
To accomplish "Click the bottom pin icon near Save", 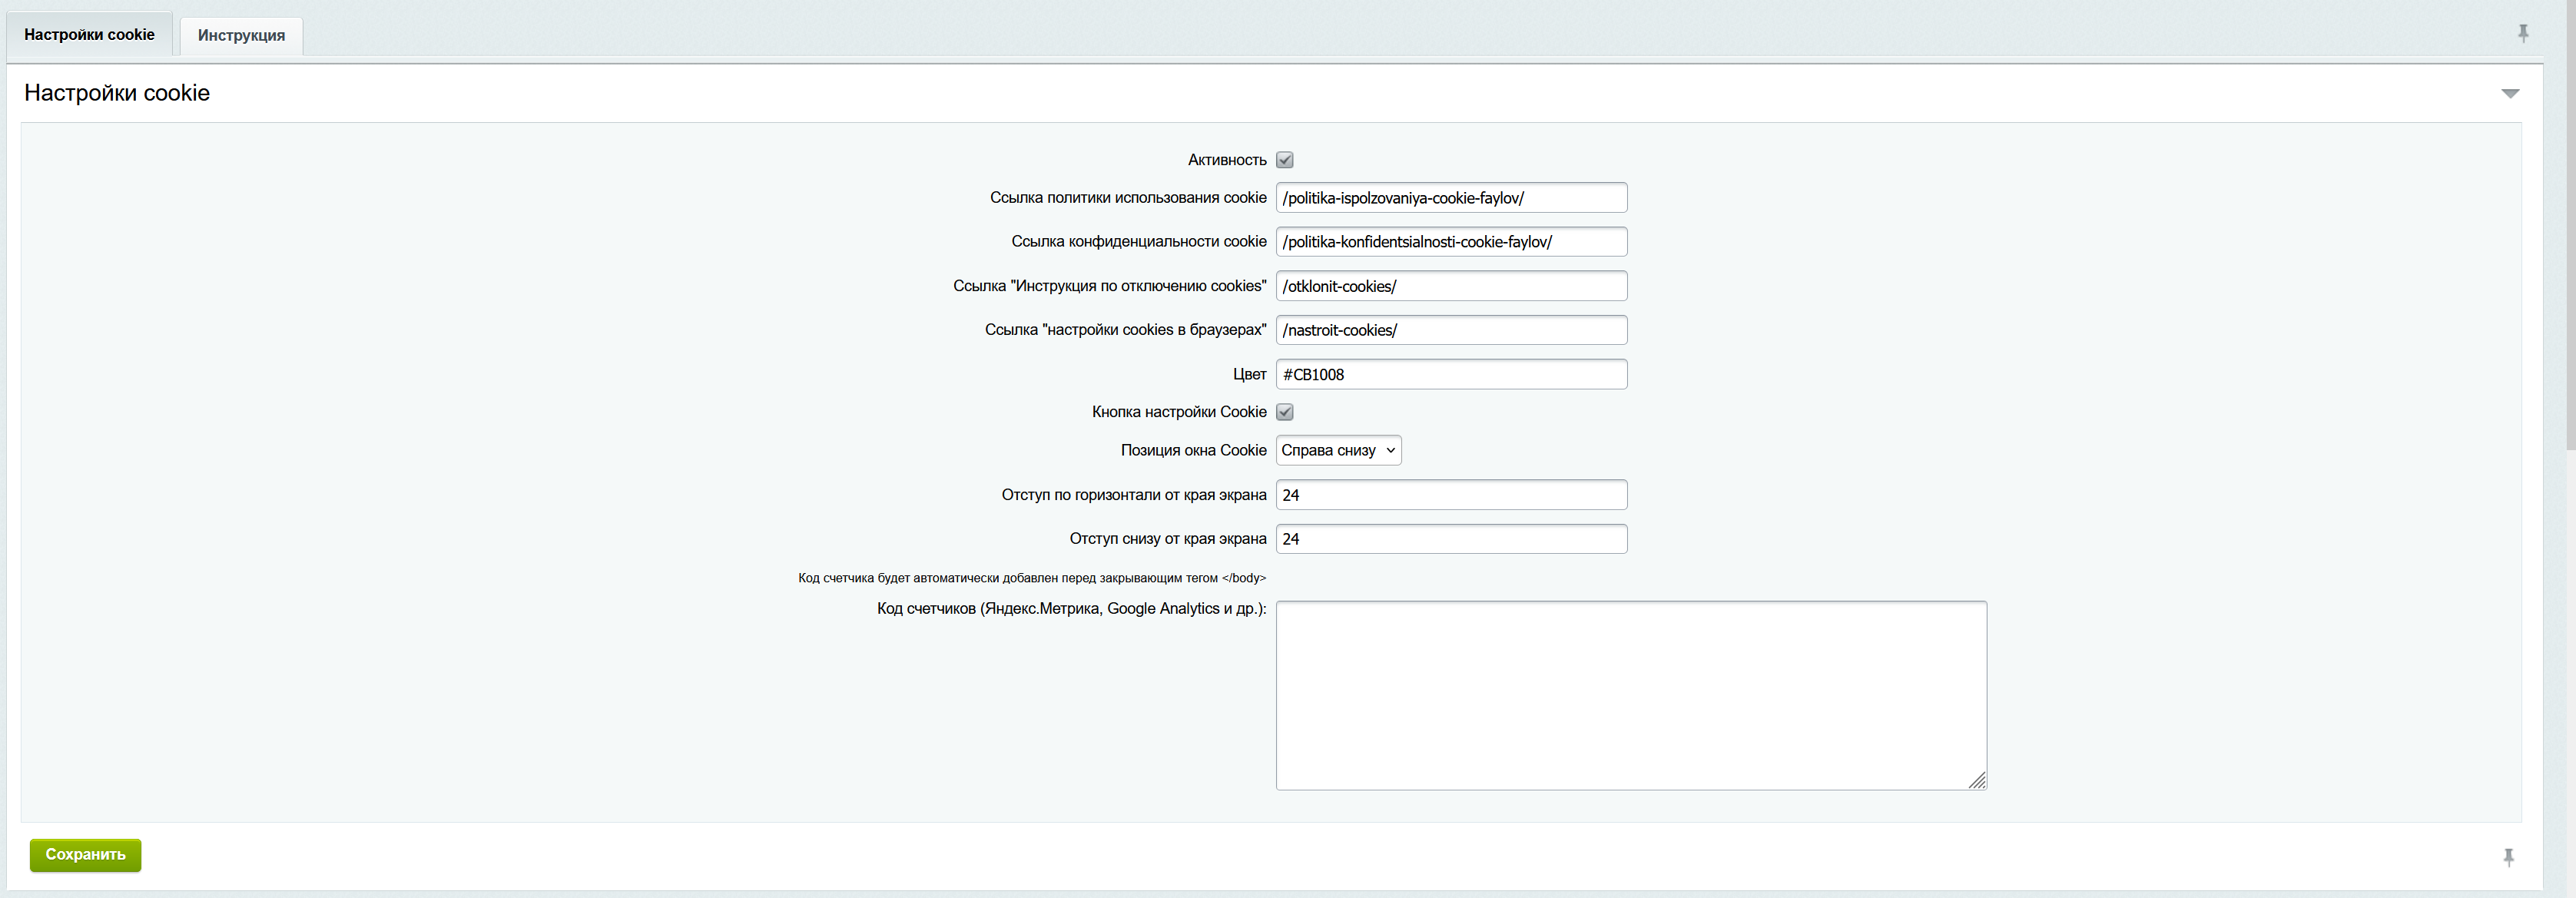I will [x=2508, y=857].
